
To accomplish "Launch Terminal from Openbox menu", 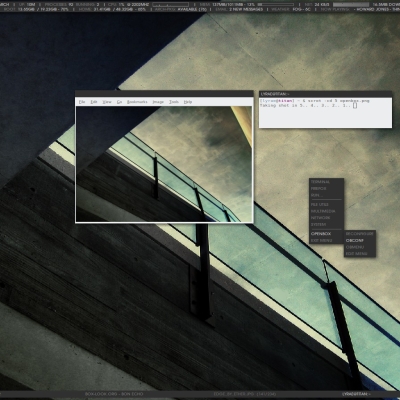I will pos(326,182).
